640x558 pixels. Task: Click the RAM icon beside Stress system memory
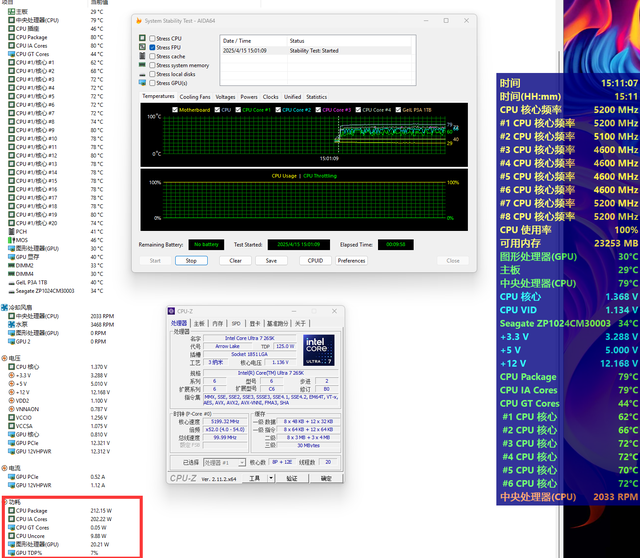click(142, 65)
